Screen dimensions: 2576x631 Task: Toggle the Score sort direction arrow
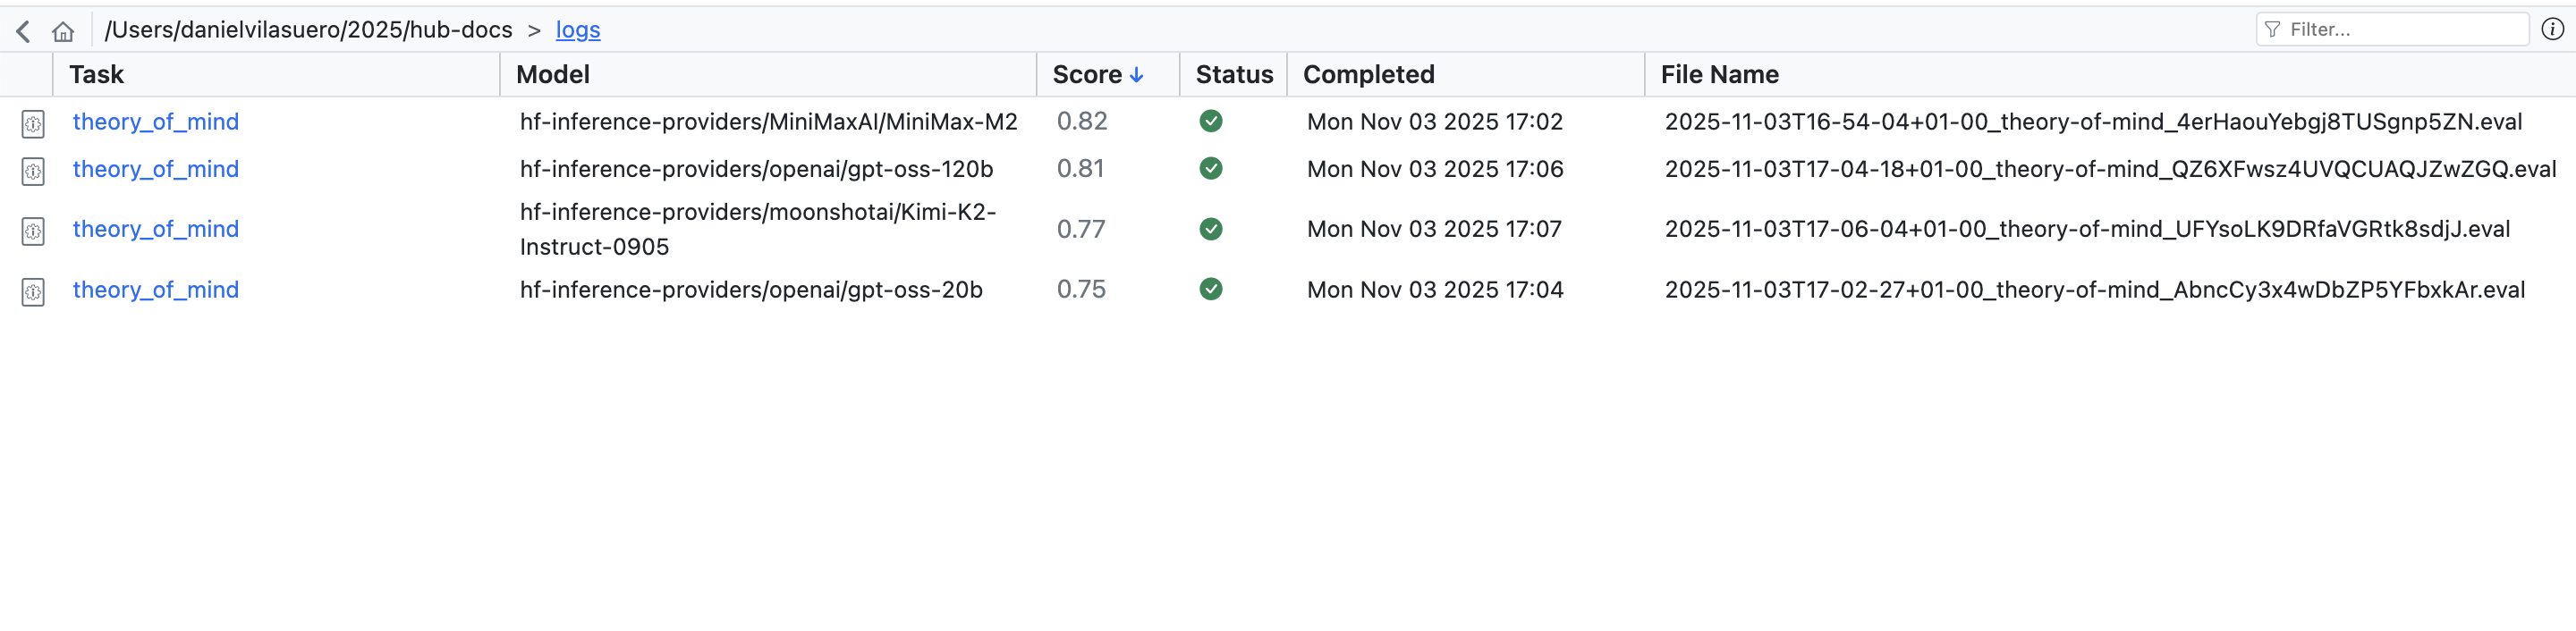(x=1137, y=74)
